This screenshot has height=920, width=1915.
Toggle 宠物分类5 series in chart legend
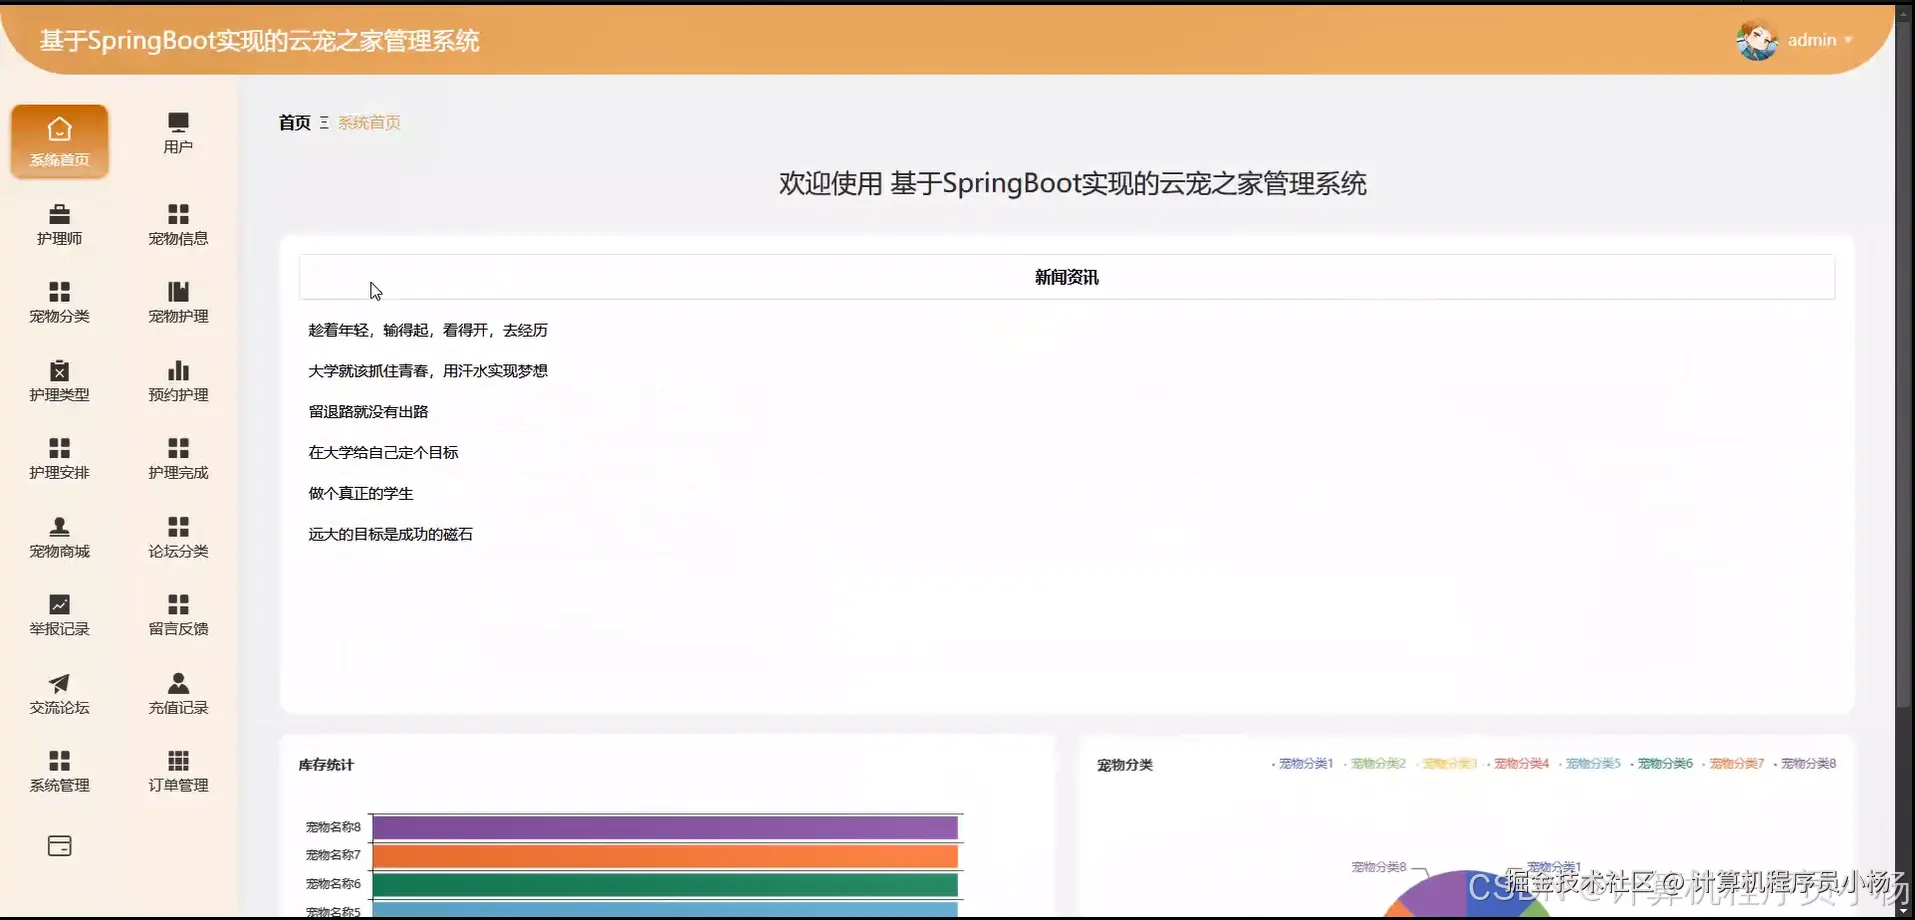pos(1595,762)
